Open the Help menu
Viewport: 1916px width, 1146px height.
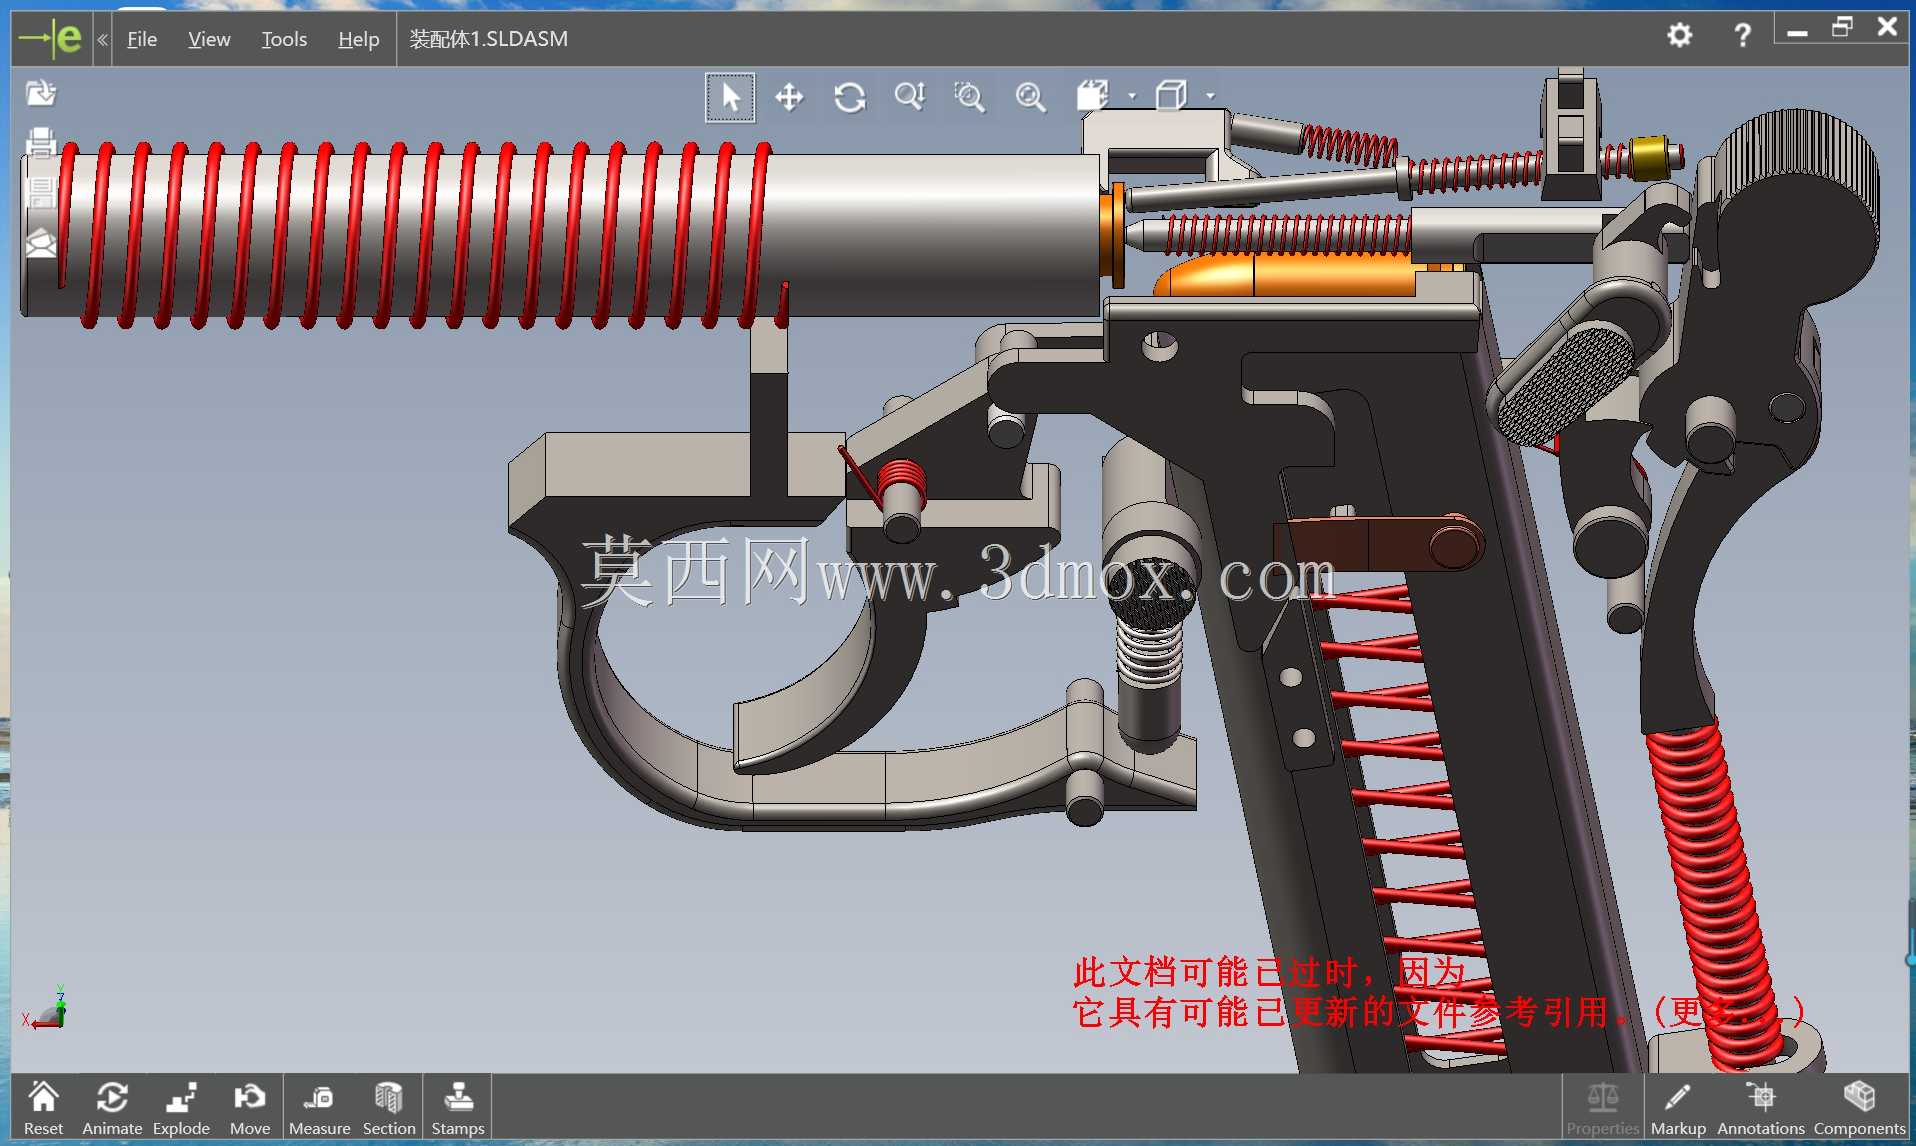pyautogui.click(x=358, y=39)
